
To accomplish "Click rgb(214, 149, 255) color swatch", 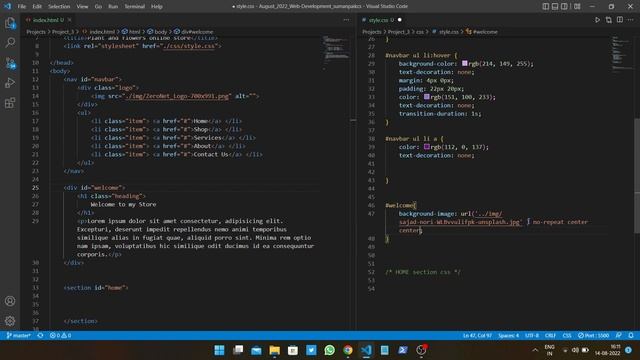I will click(x=464, y=63).
